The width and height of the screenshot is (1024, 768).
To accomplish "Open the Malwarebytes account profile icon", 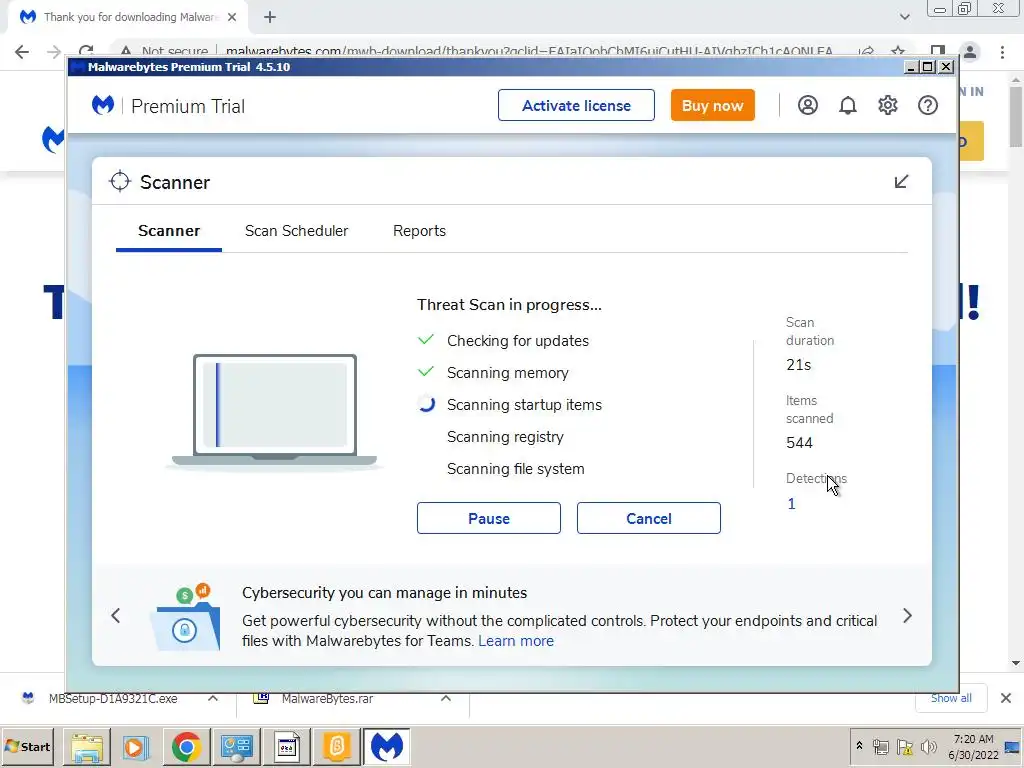I will point(807,105).
